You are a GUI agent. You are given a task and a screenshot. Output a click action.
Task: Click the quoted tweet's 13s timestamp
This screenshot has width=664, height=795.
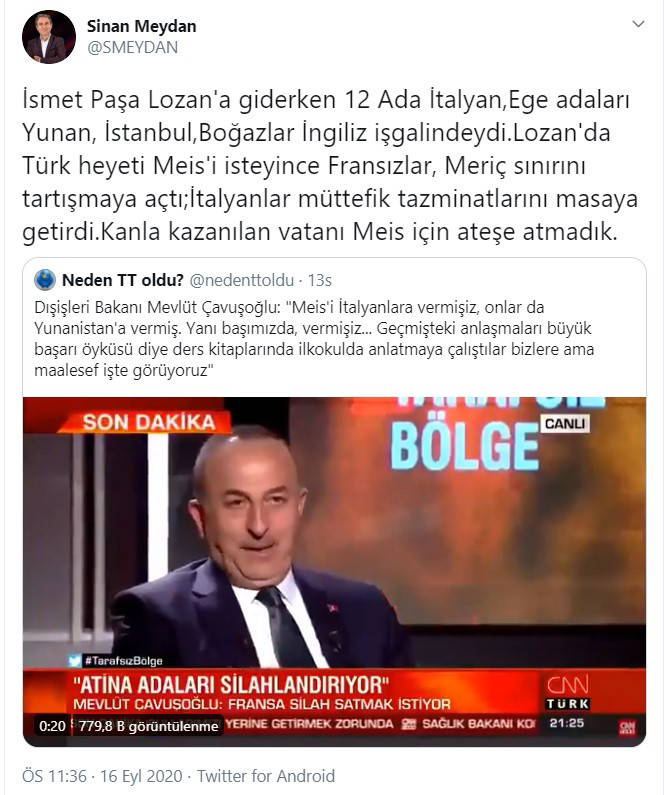coord(320,280)
